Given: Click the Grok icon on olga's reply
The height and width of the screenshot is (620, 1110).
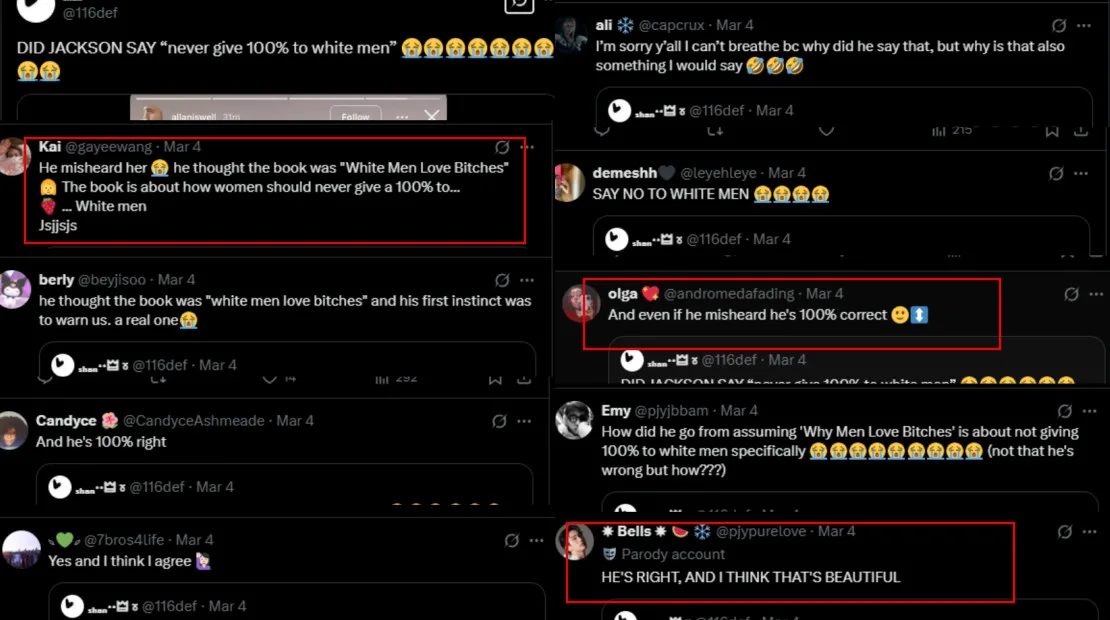Looking at the screenshot, I should point(1071,294).
